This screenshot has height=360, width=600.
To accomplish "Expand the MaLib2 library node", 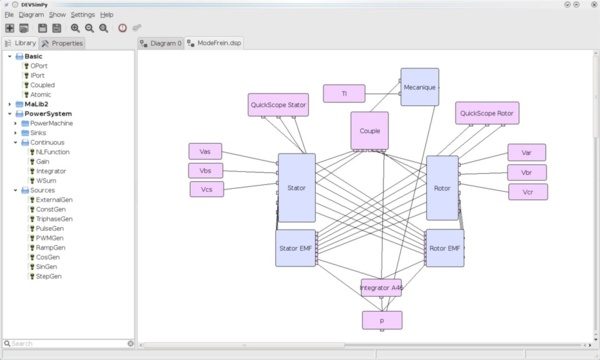I will tap(10, 104).
